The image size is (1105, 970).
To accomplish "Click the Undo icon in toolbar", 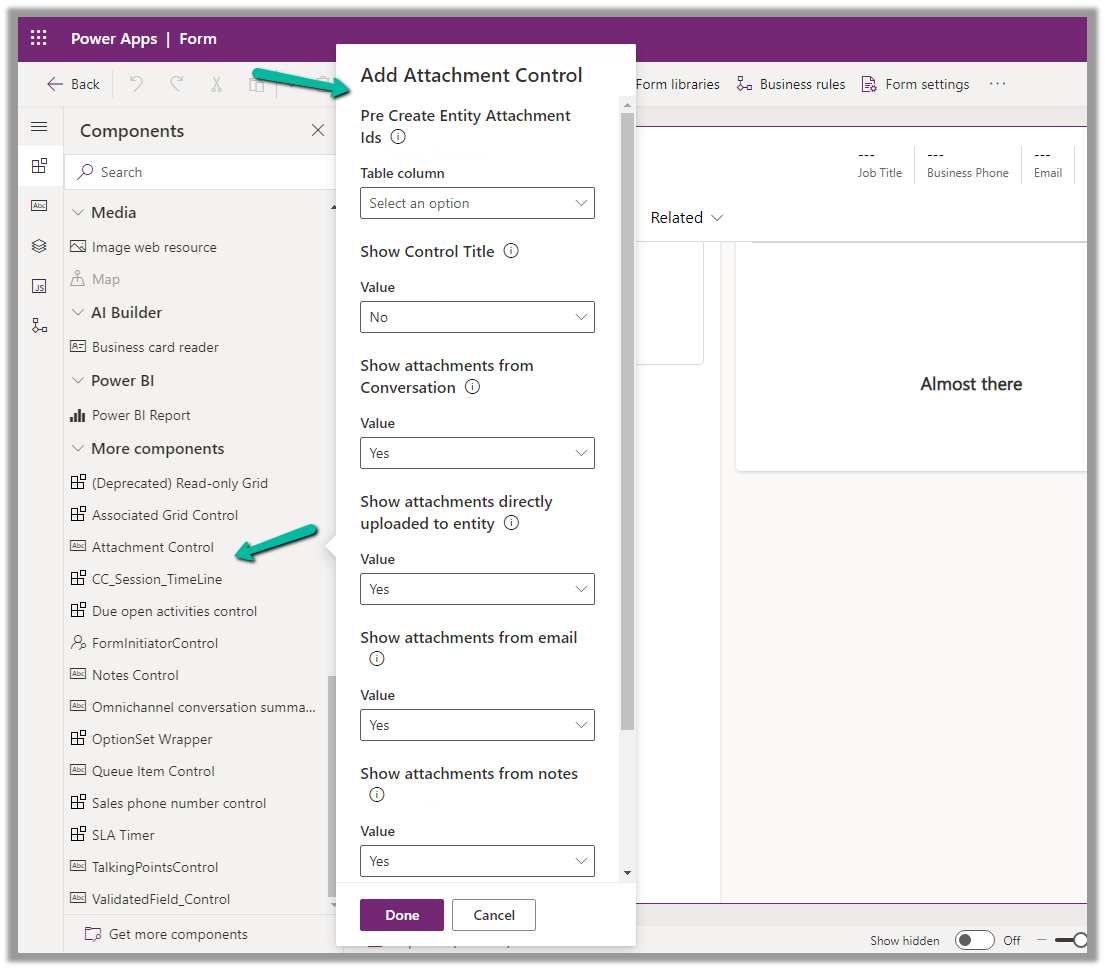I will pos(136,84).
